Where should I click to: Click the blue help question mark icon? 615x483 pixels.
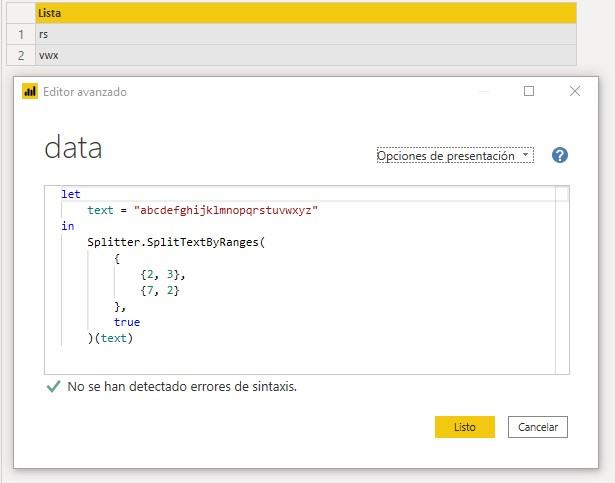coord(560,155)
